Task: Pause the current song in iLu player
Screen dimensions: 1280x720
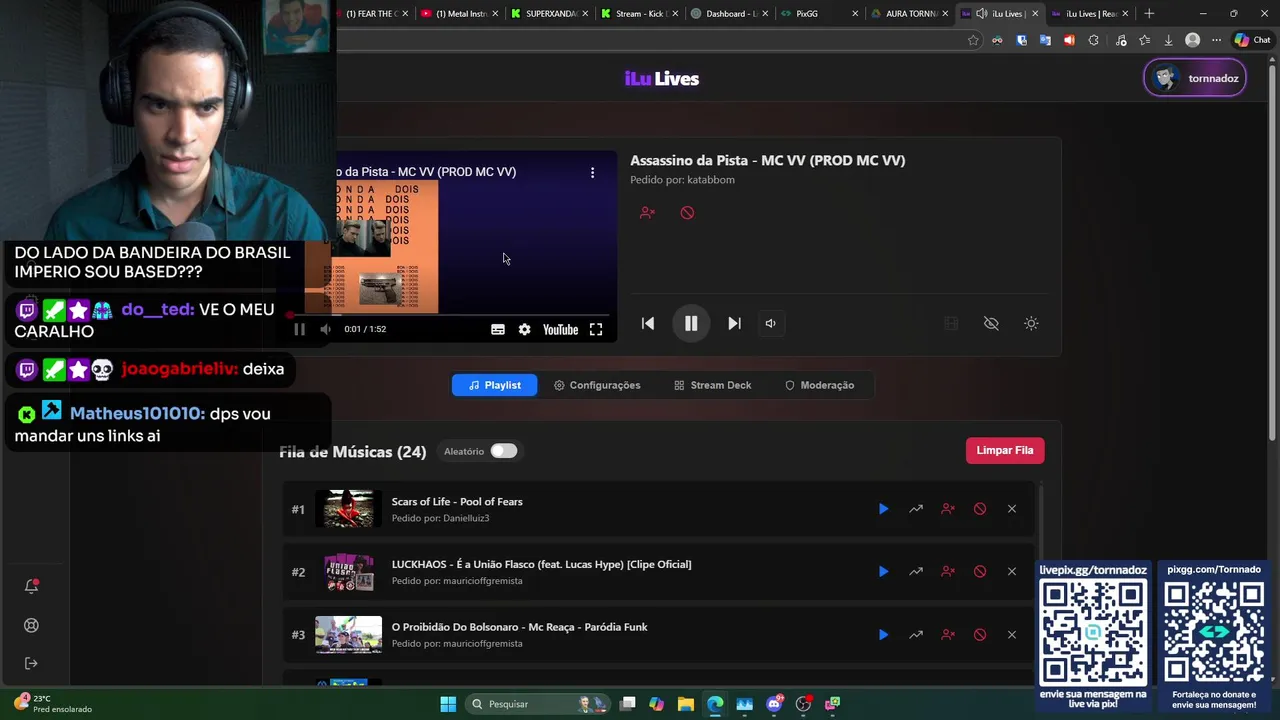Action: point(691,323)
